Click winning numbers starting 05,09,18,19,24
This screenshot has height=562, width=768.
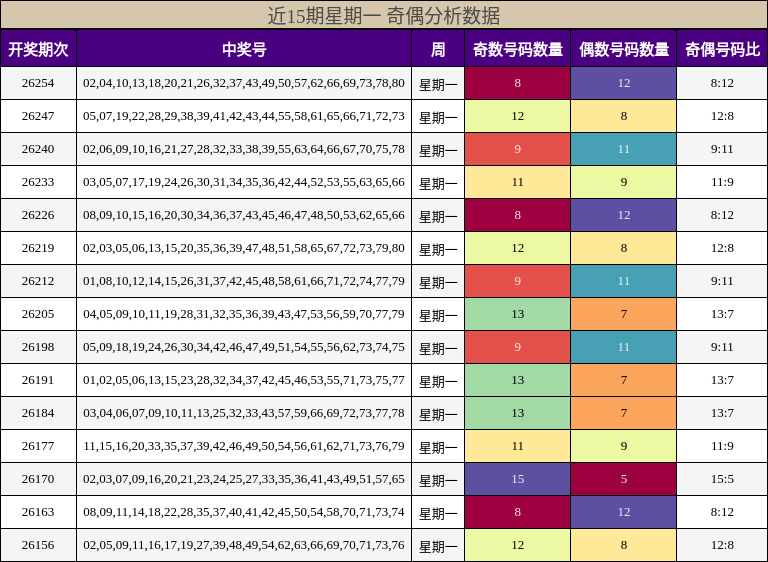coord(244,347)
